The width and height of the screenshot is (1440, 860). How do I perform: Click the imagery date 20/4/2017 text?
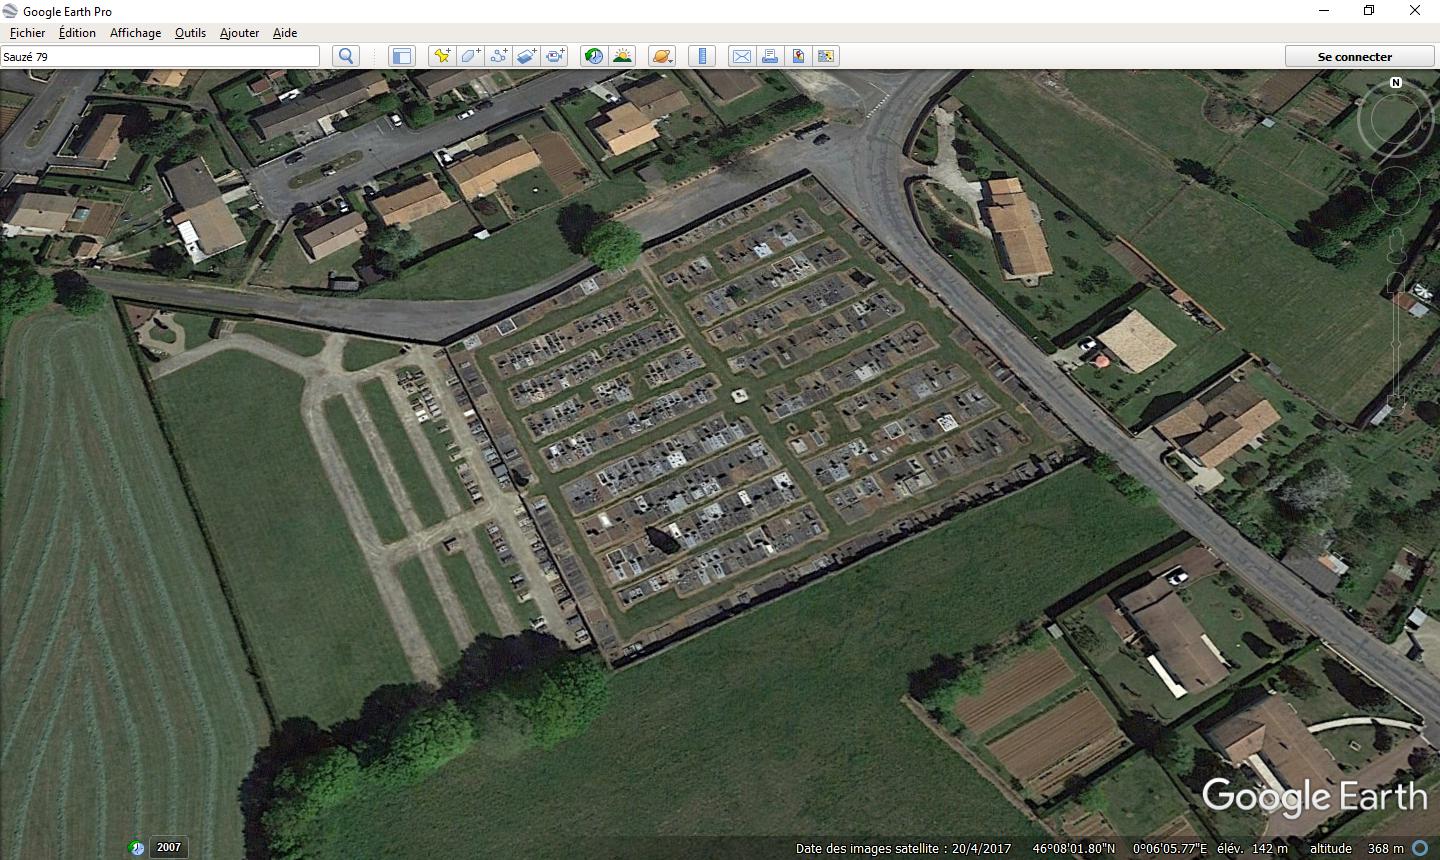981,849
